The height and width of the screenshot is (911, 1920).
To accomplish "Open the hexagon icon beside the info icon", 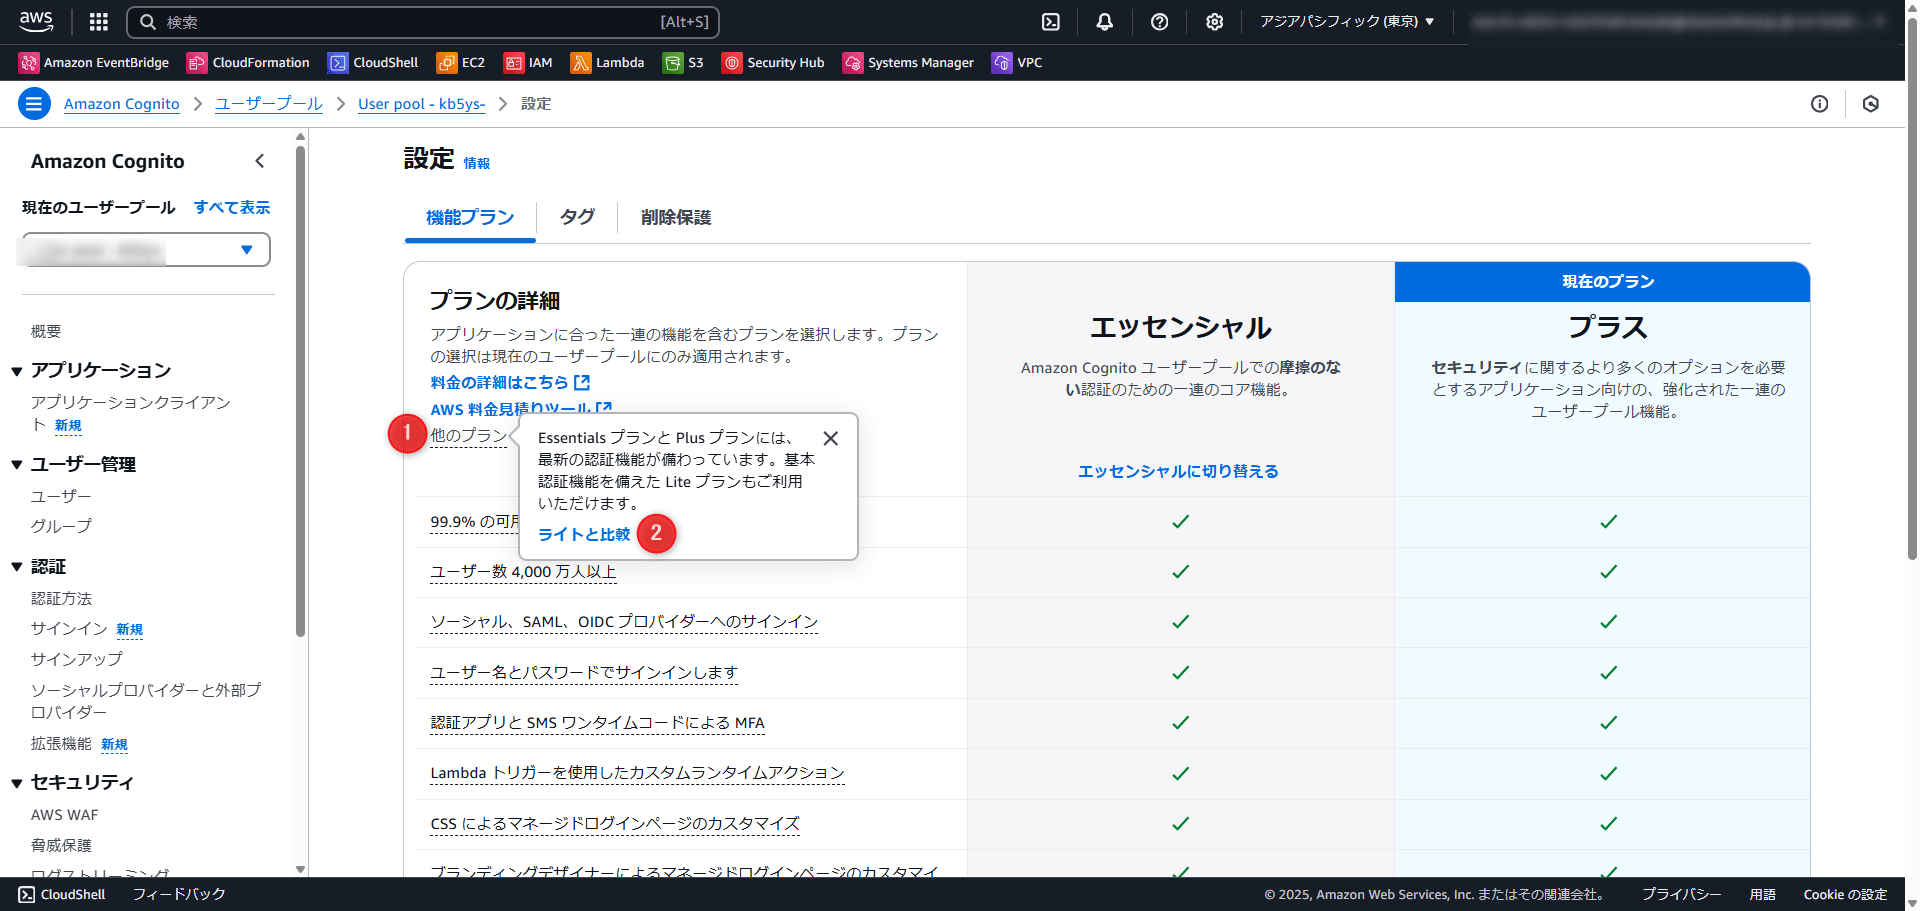I will click(1871, 104).
